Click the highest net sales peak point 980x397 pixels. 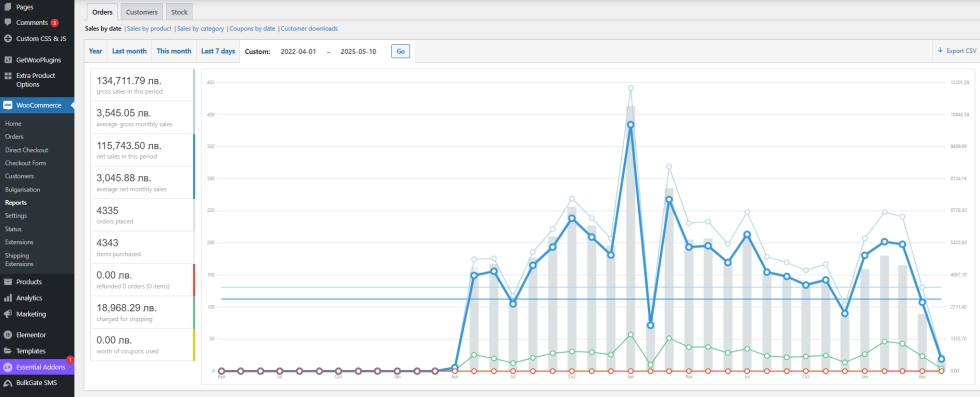pyautogui.click(x=631, y=124)
